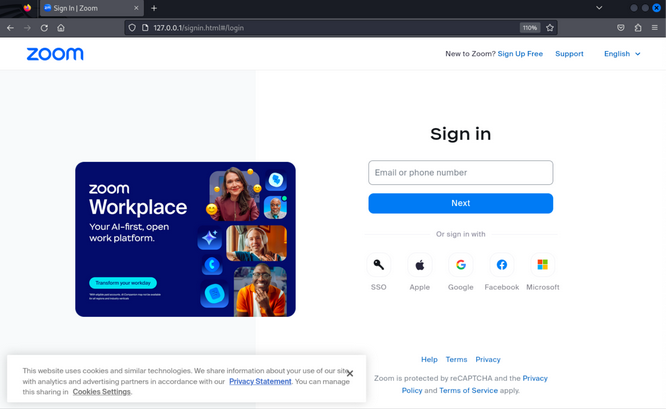Screen dimensions: 666x409
Task: Go back with browser back arrow
Action: [10, 28]
